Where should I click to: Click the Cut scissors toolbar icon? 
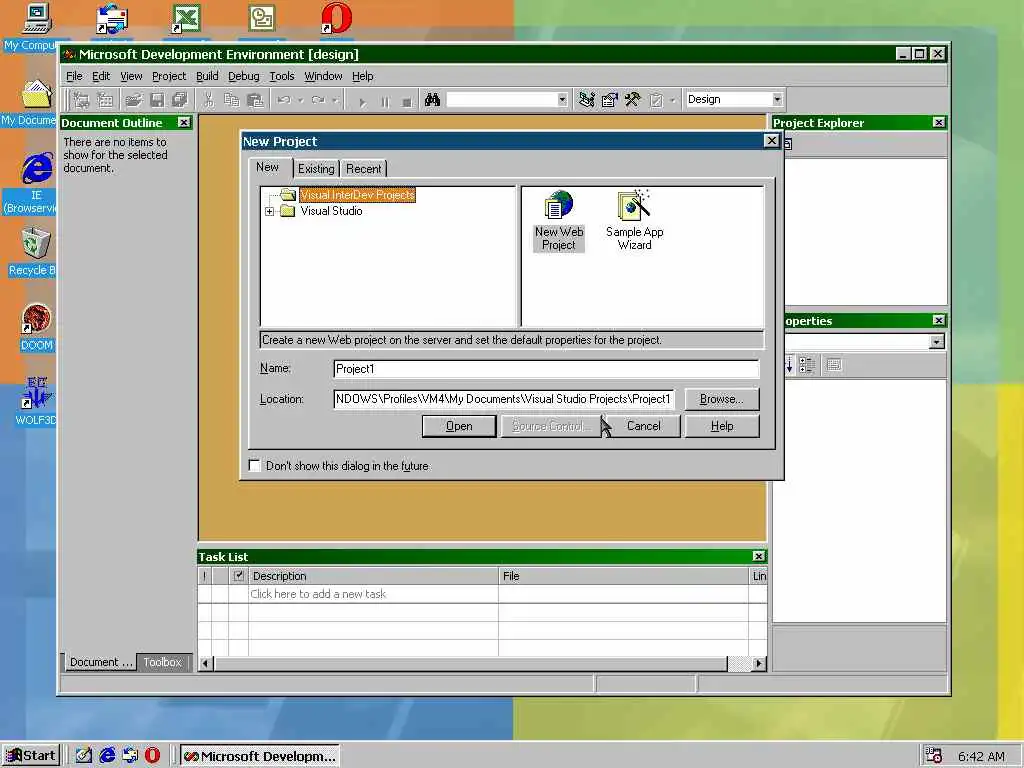coord(208,100)
